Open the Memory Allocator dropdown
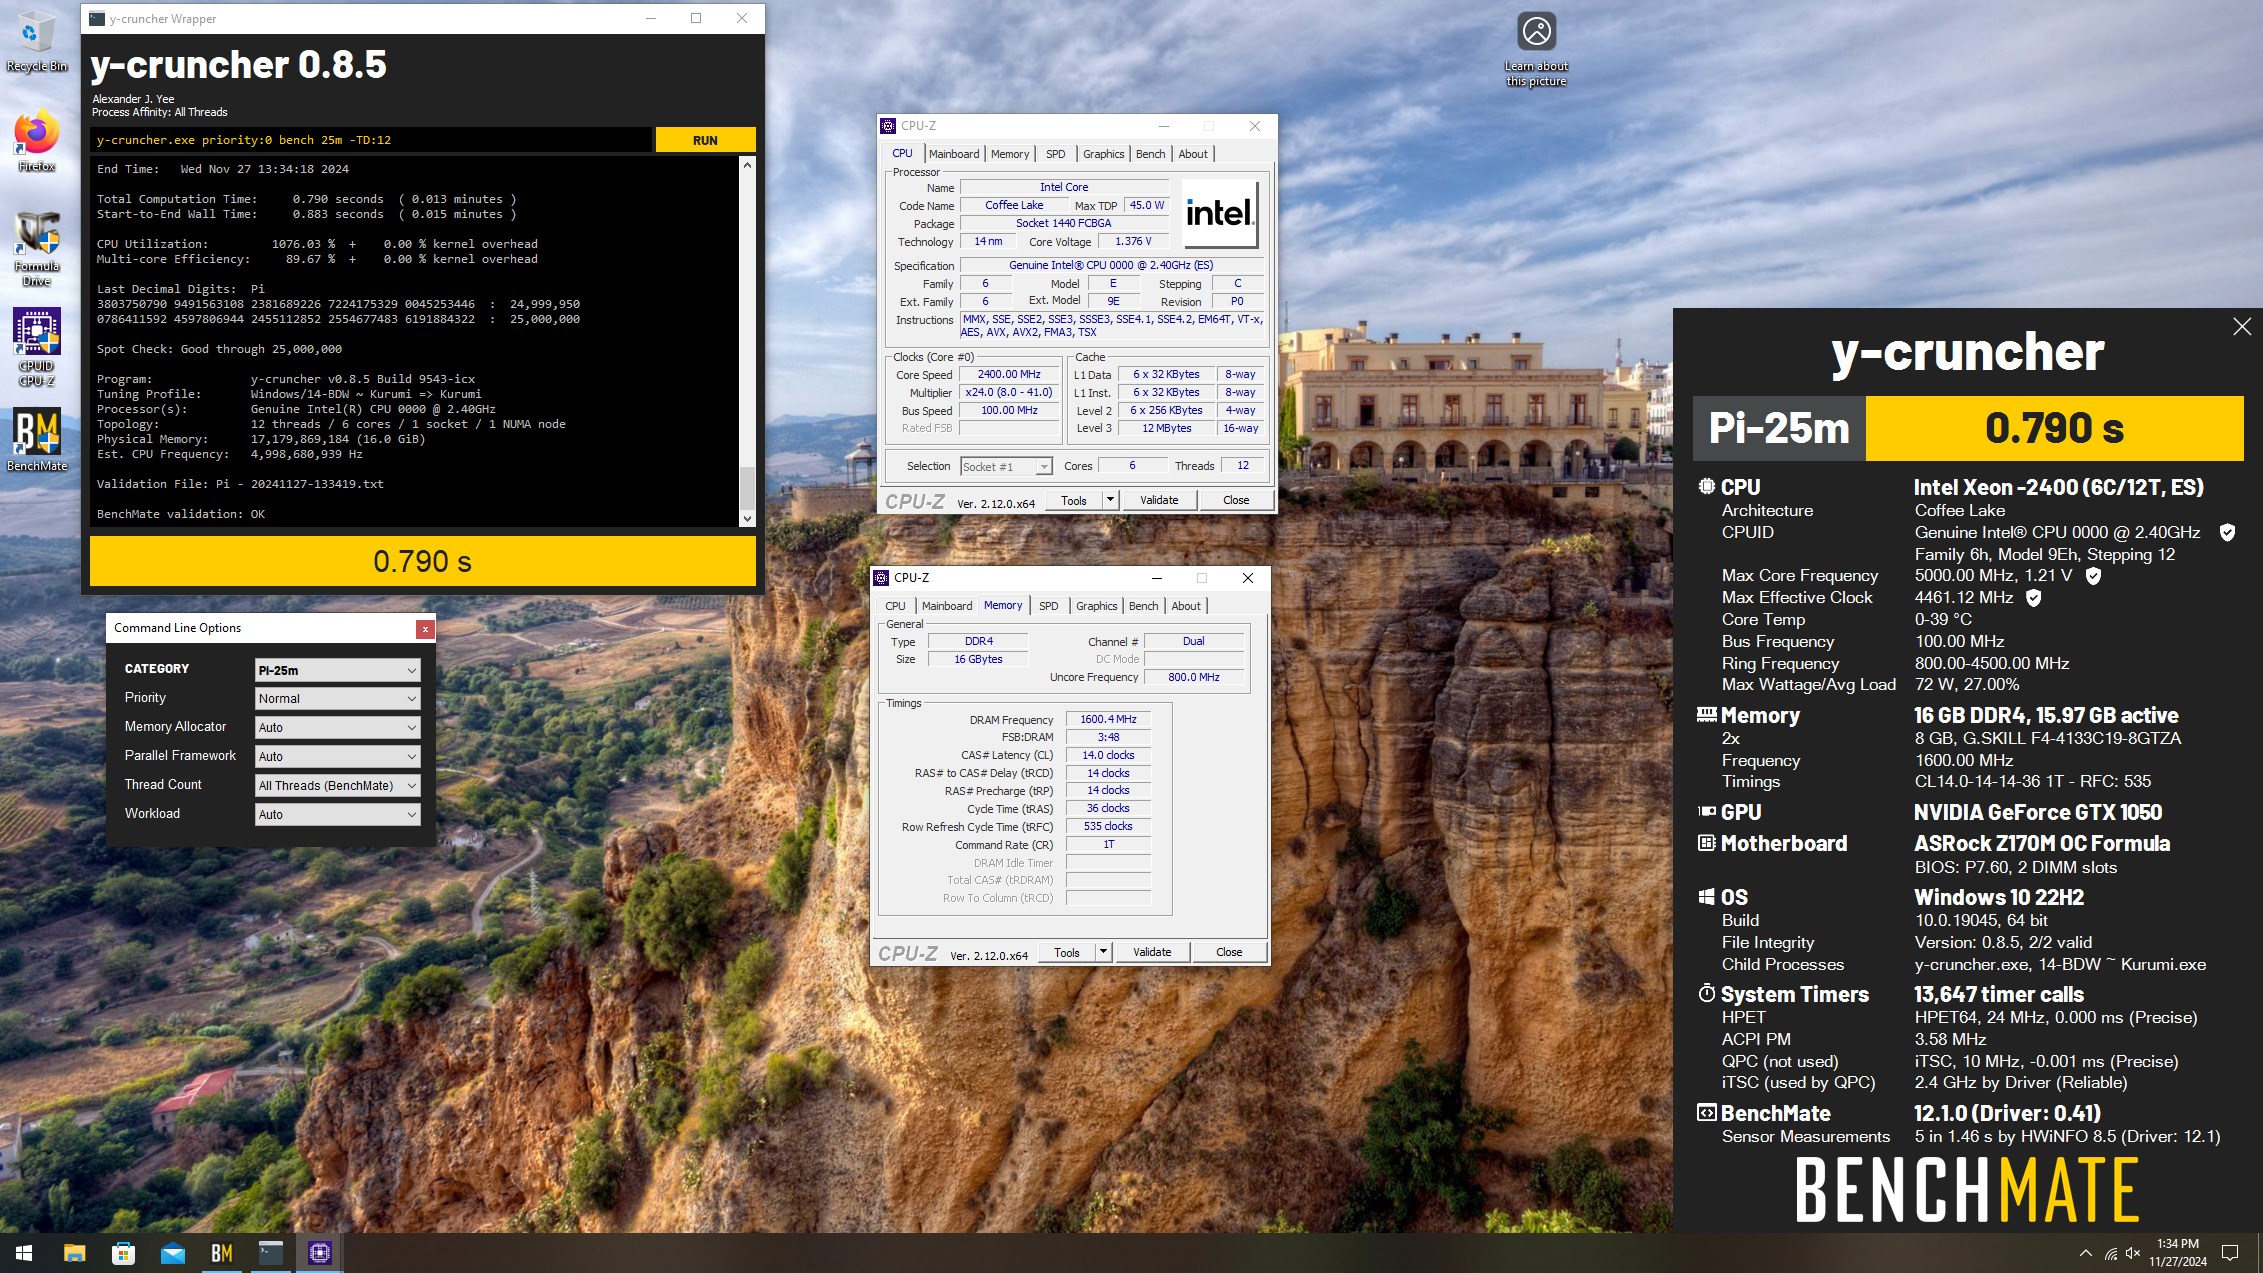 337,727
